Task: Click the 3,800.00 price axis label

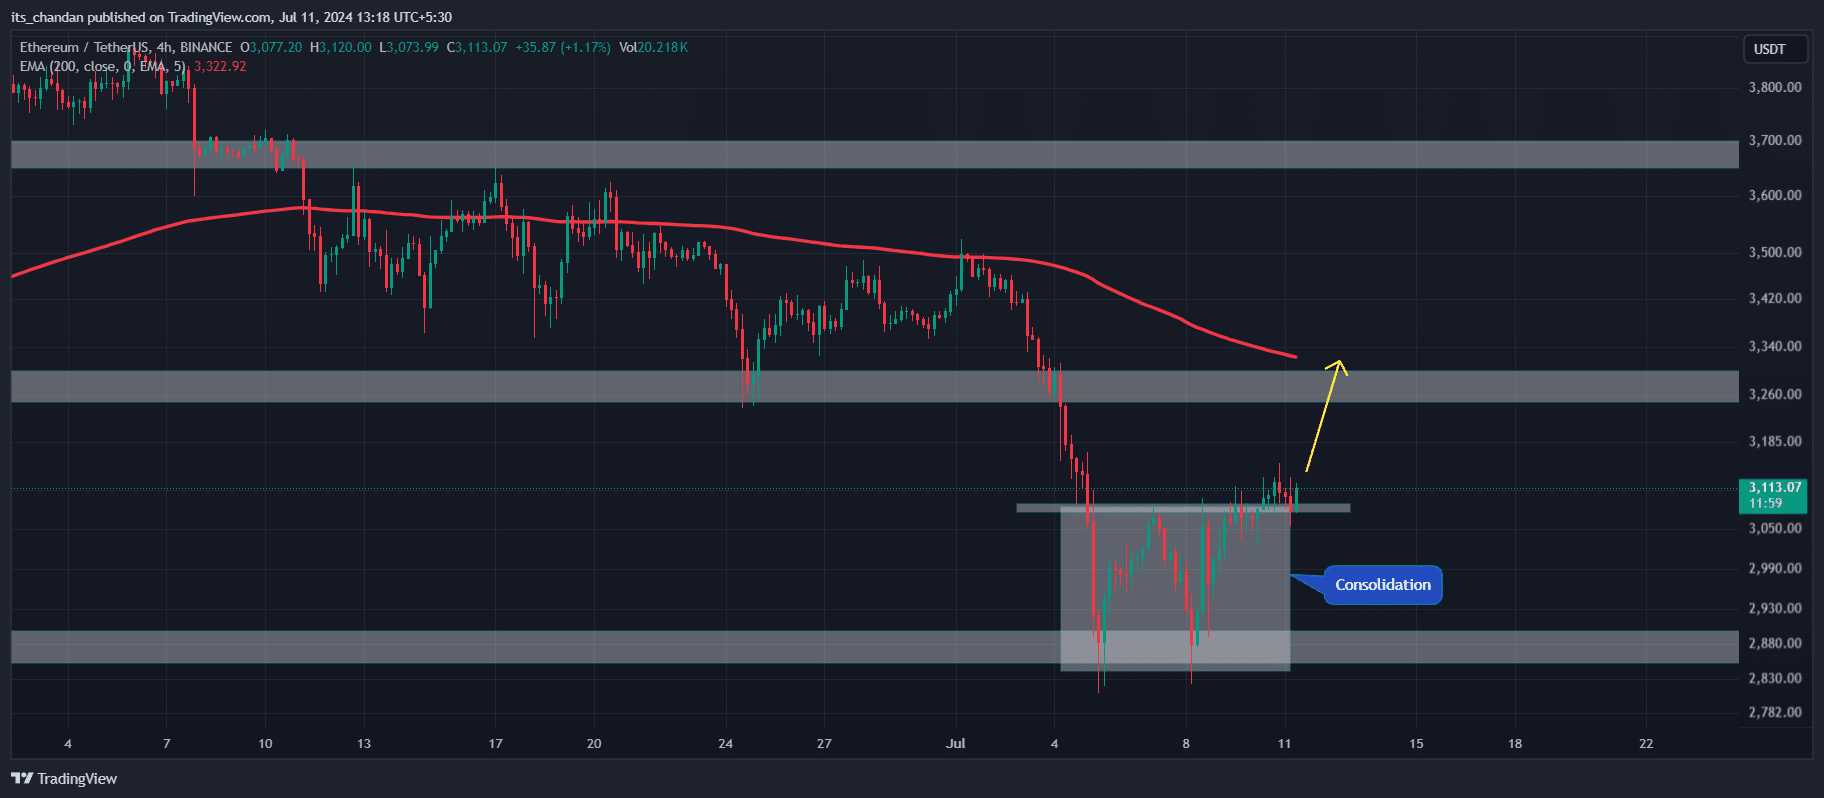Action: [1775, 87]
